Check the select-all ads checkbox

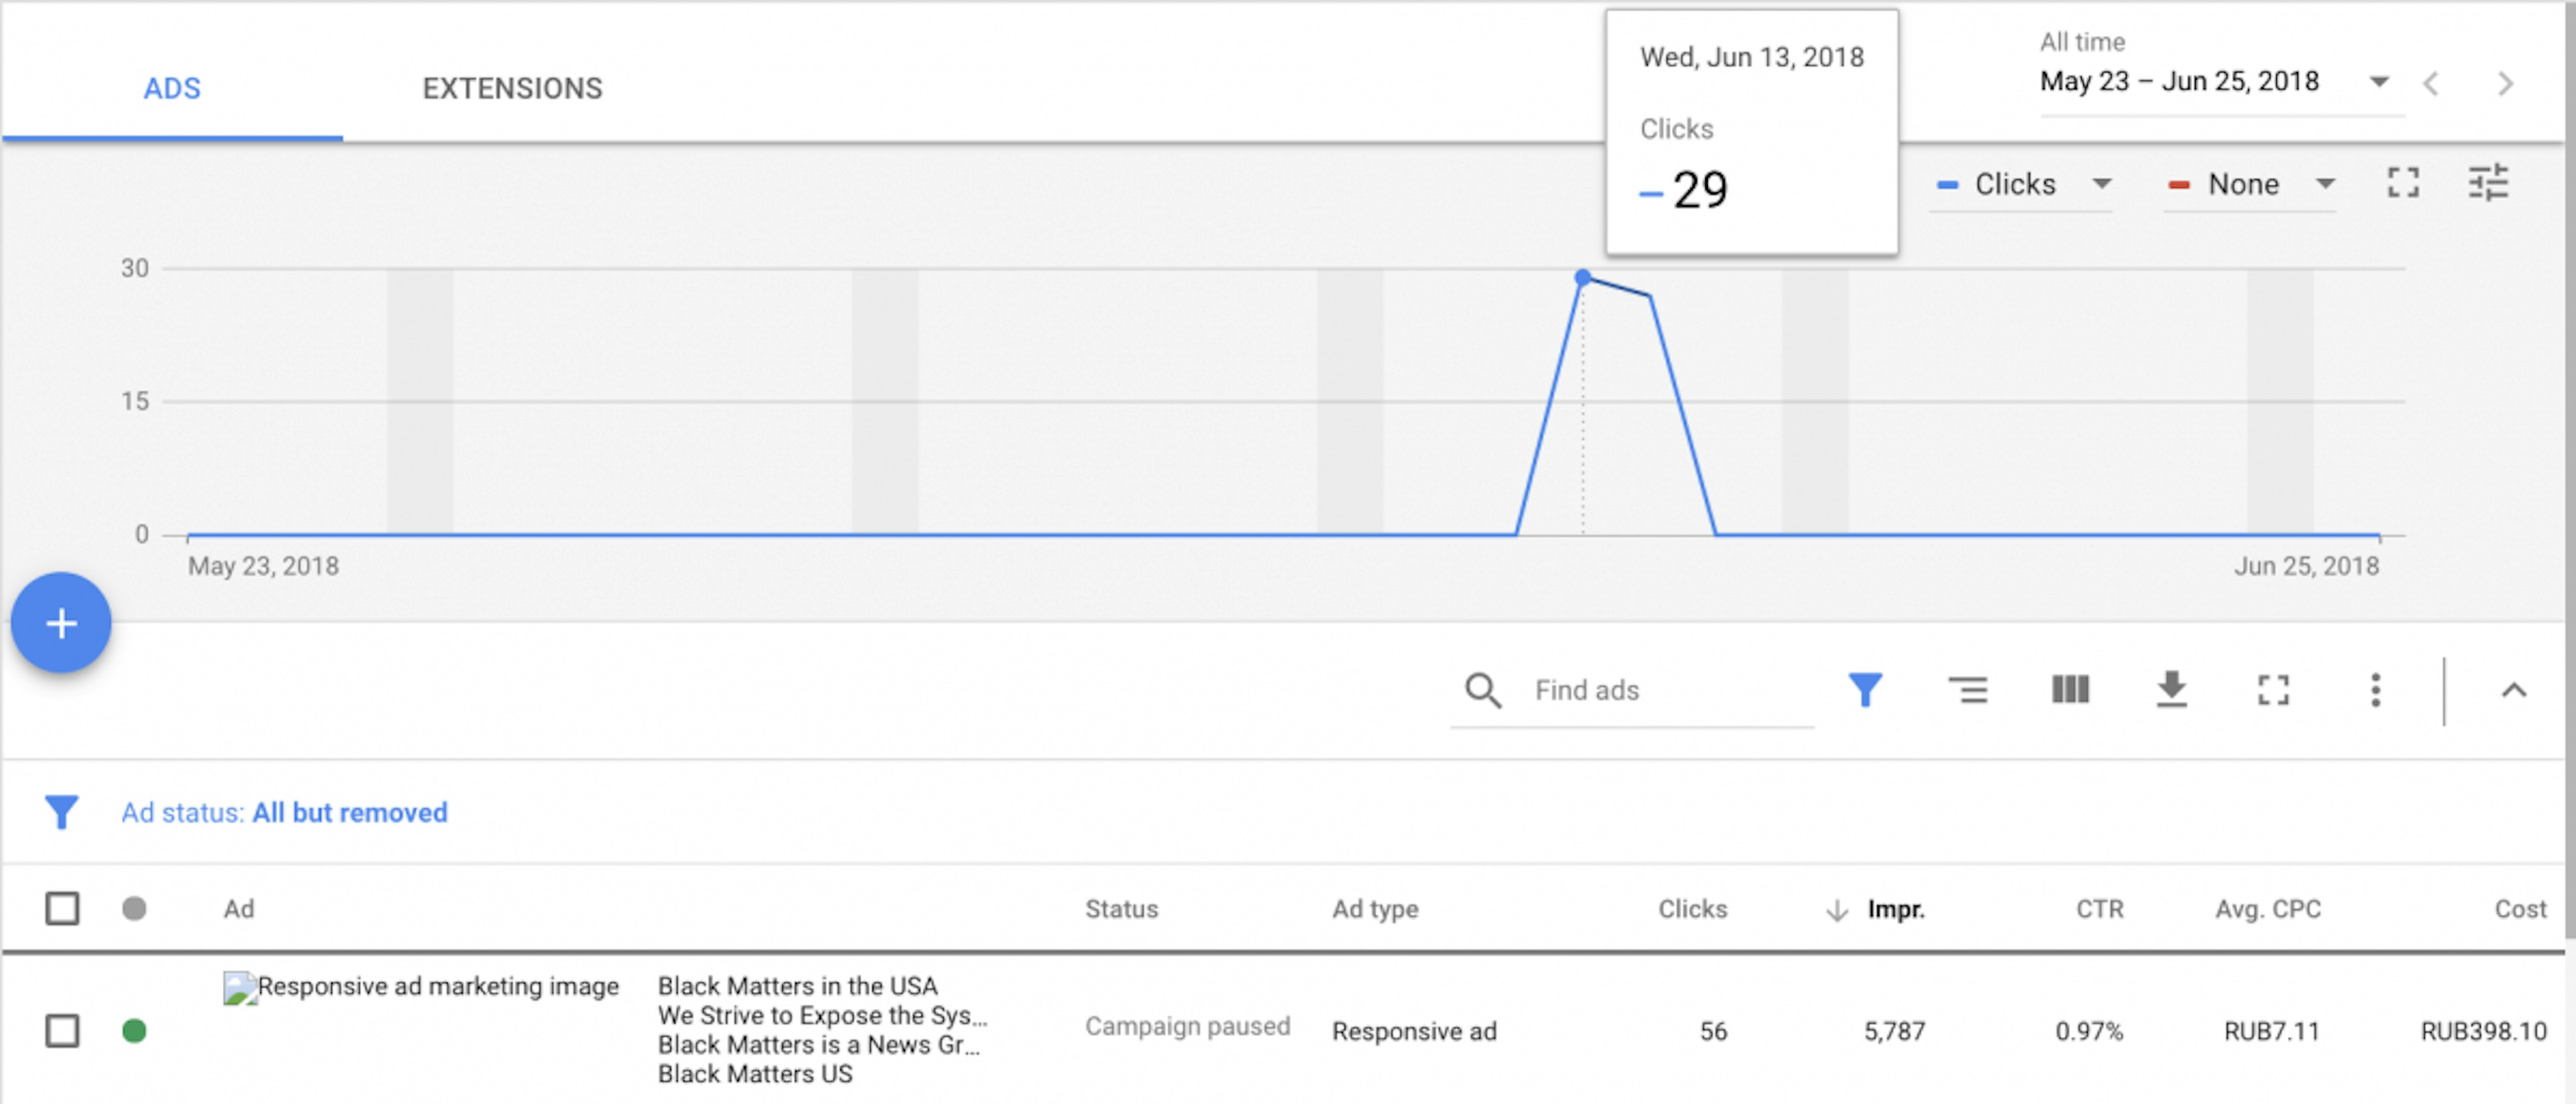pyautogui.click(x=62, y=908)
